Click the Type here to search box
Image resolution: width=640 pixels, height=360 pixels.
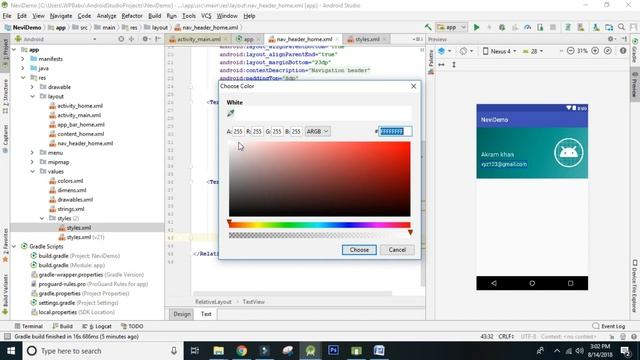pyautogui.click(x=102, y=351)
